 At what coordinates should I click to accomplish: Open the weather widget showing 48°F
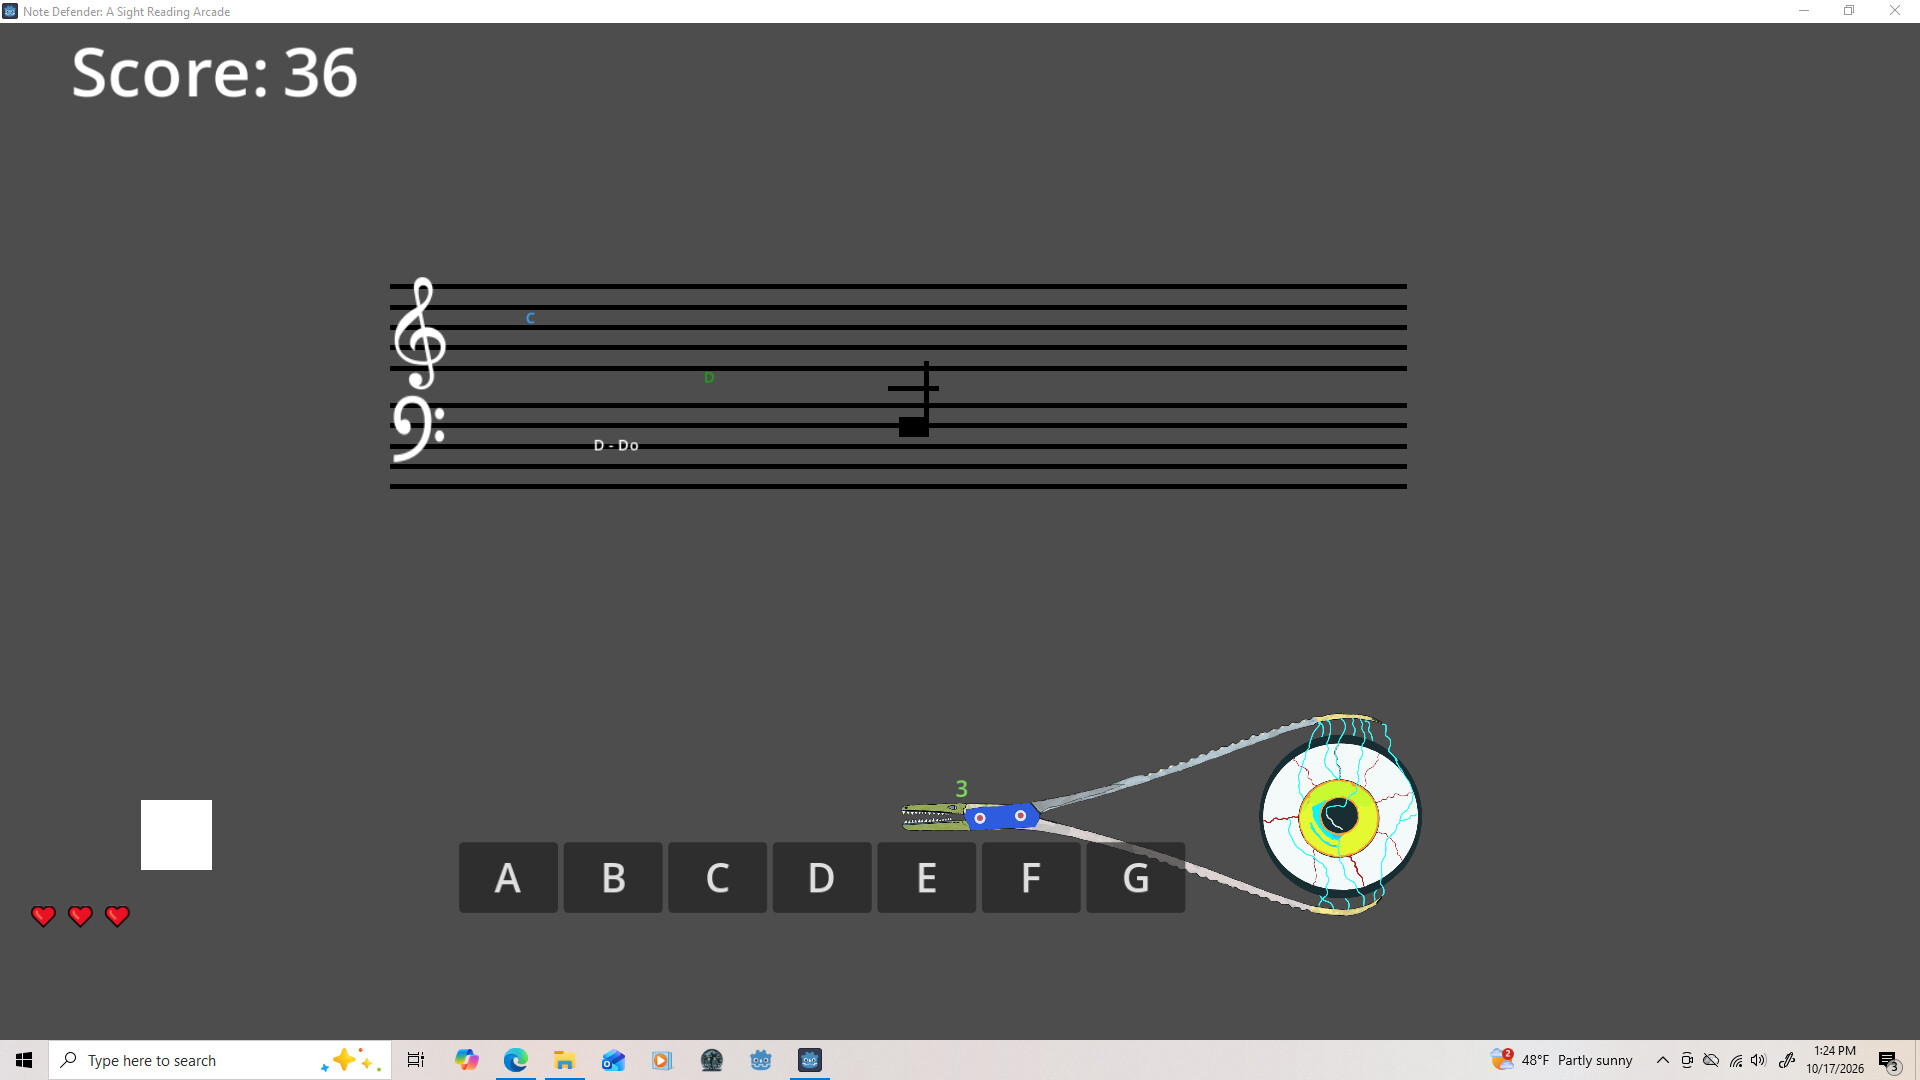[1562, 1060]
